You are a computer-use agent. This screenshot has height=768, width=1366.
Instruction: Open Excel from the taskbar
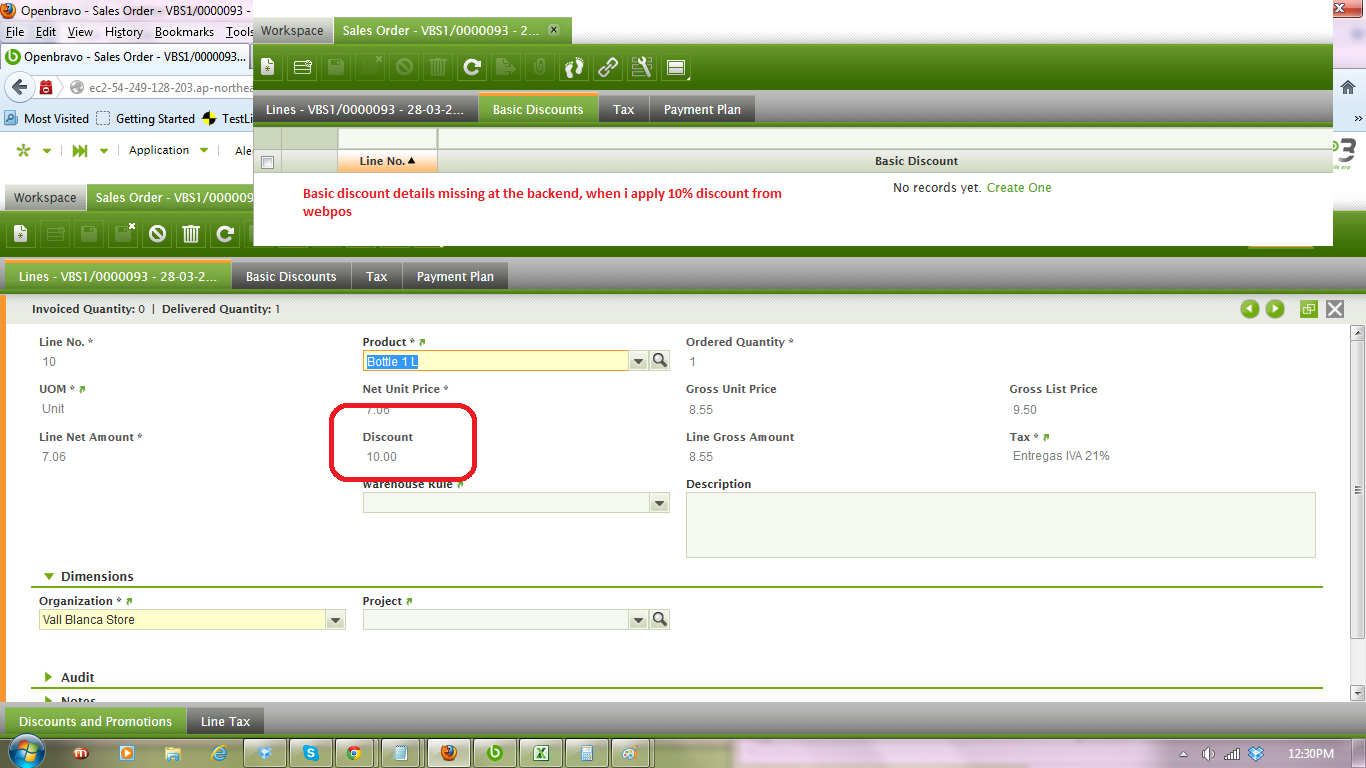point(541,753)
